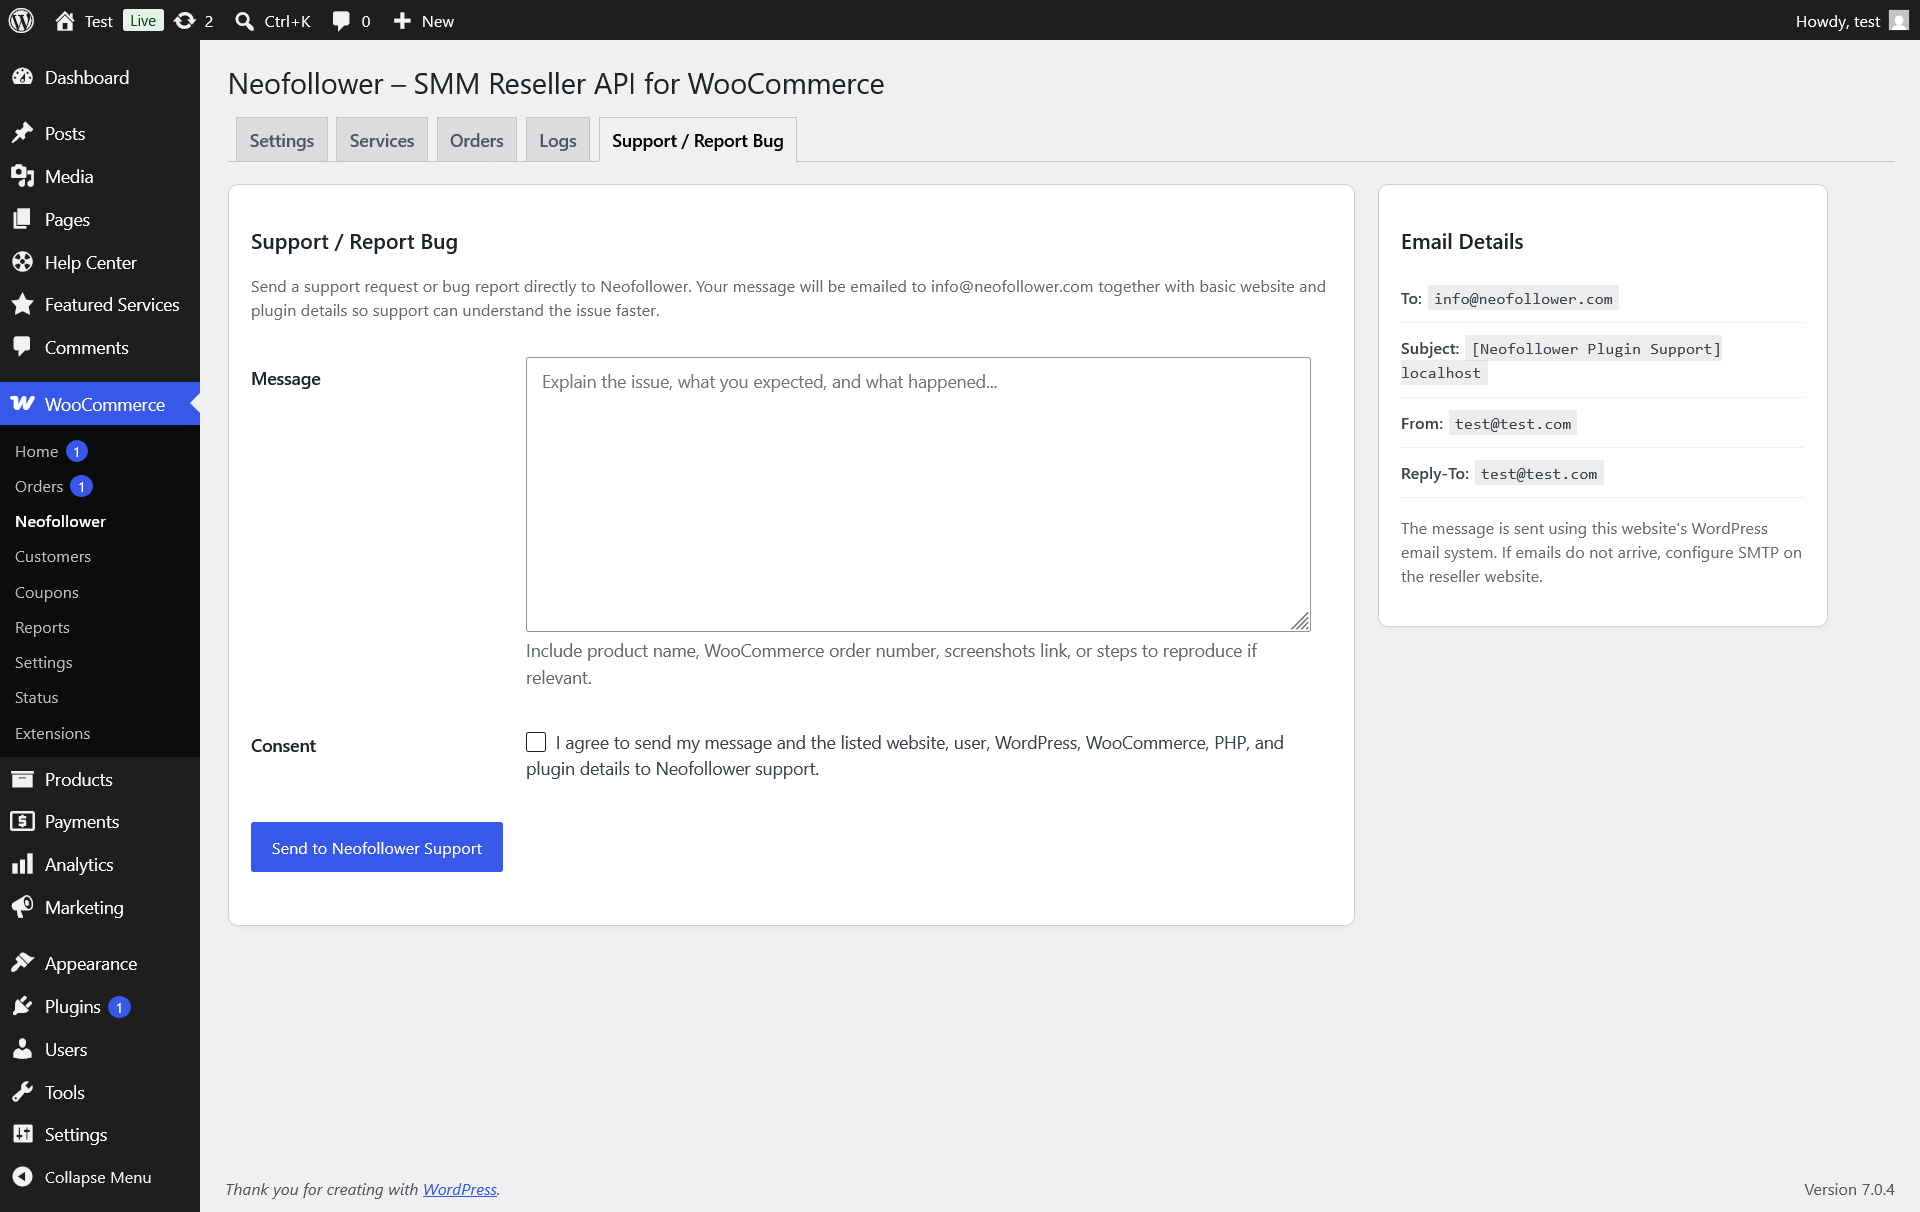Click the Marketing megaphone icon
This screenshot has height=1212, width=1920.
point(22,907)
